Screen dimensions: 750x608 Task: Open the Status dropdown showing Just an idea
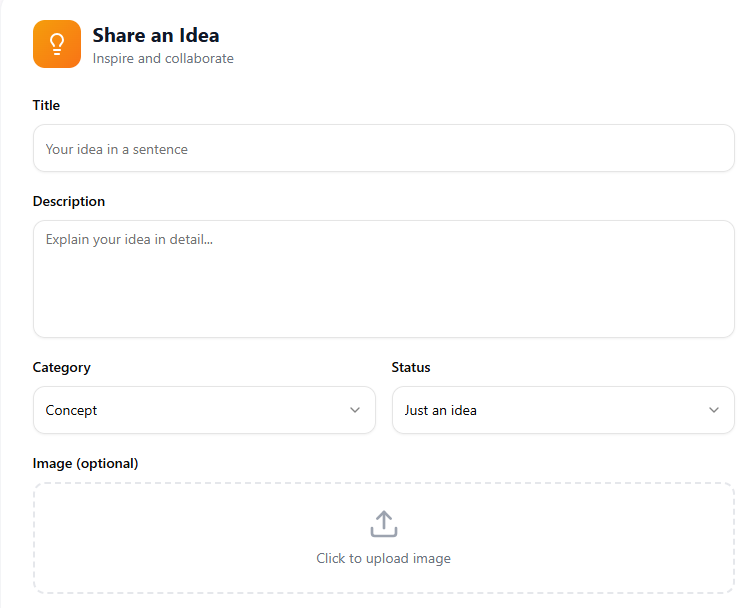(563, 410)
